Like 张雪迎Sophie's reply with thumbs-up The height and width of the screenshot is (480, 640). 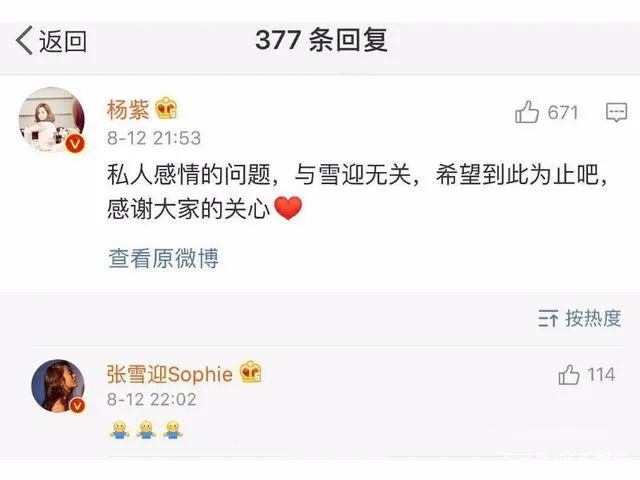coord(569,375)
